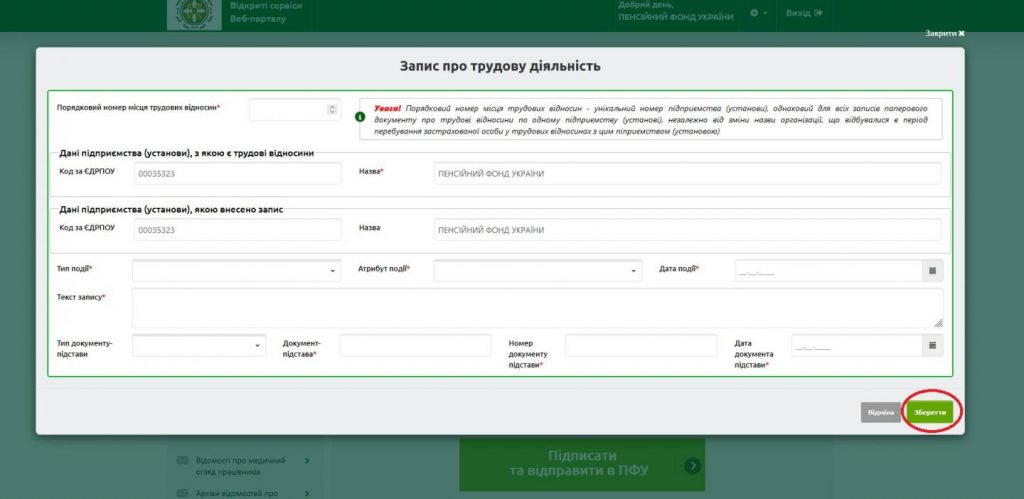Image resolution: width=1024 pixels, height=499 pixels.
Task: Open the Дата події calendar picker icon
Action: pos(931,271)
